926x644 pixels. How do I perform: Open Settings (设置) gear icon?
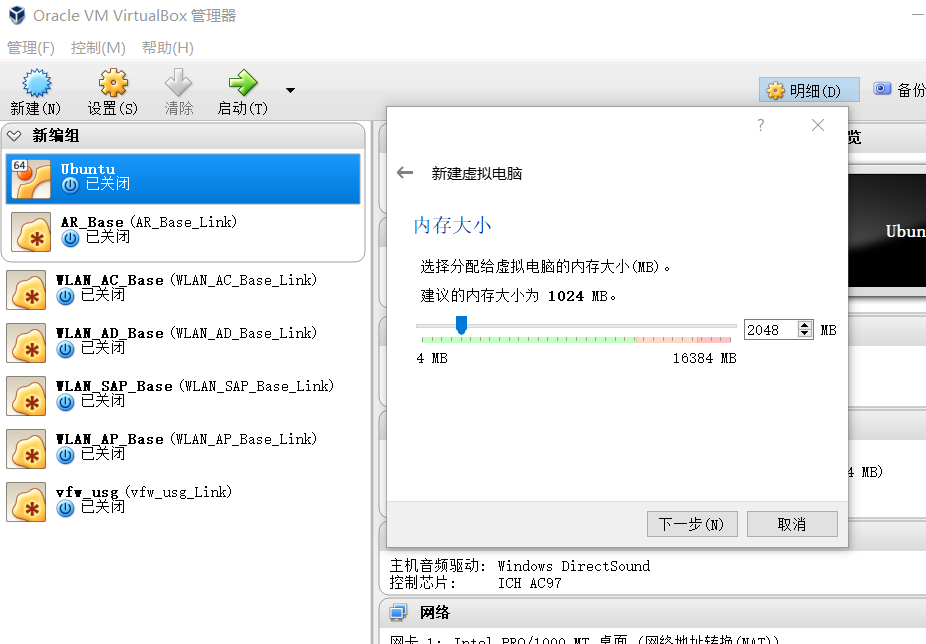[x=113, y=83]
